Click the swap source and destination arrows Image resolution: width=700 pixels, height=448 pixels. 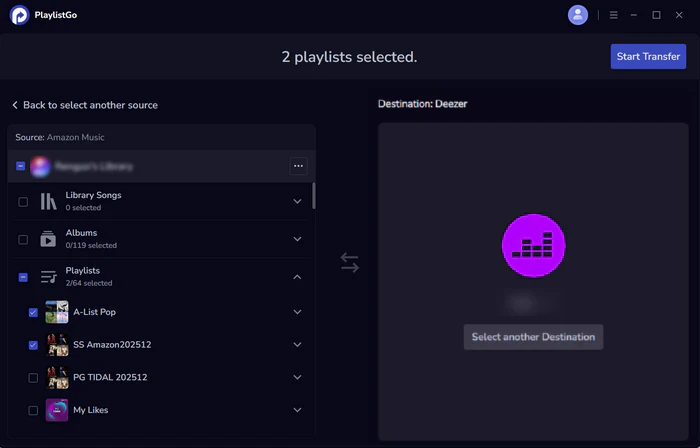(x=350, y=262)
